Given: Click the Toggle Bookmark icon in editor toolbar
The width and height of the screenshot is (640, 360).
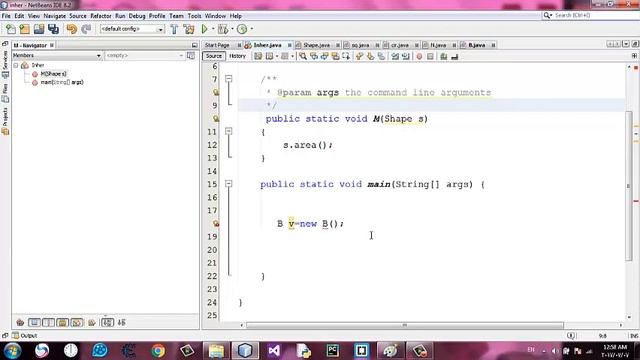Looking at the screenshot, I should [x=381, y=56].
